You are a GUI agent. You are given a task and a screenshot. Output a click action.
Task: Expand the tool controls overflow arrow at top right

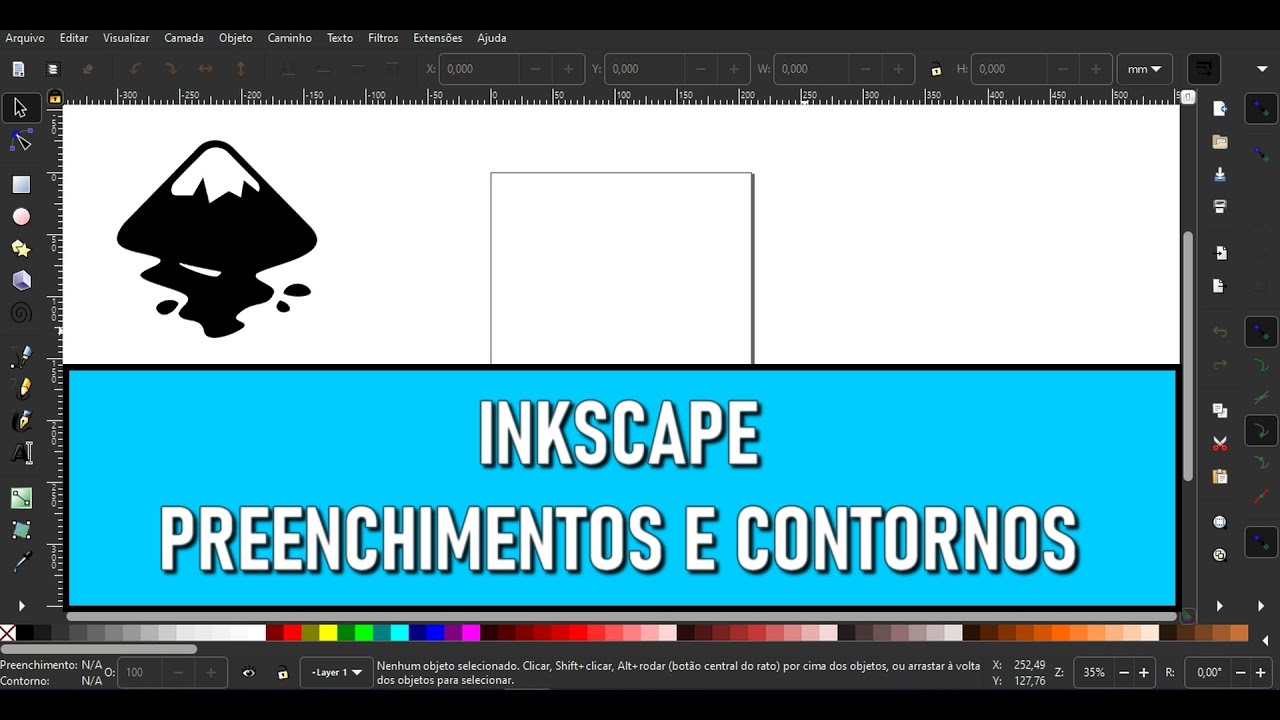click(1262, 69)
